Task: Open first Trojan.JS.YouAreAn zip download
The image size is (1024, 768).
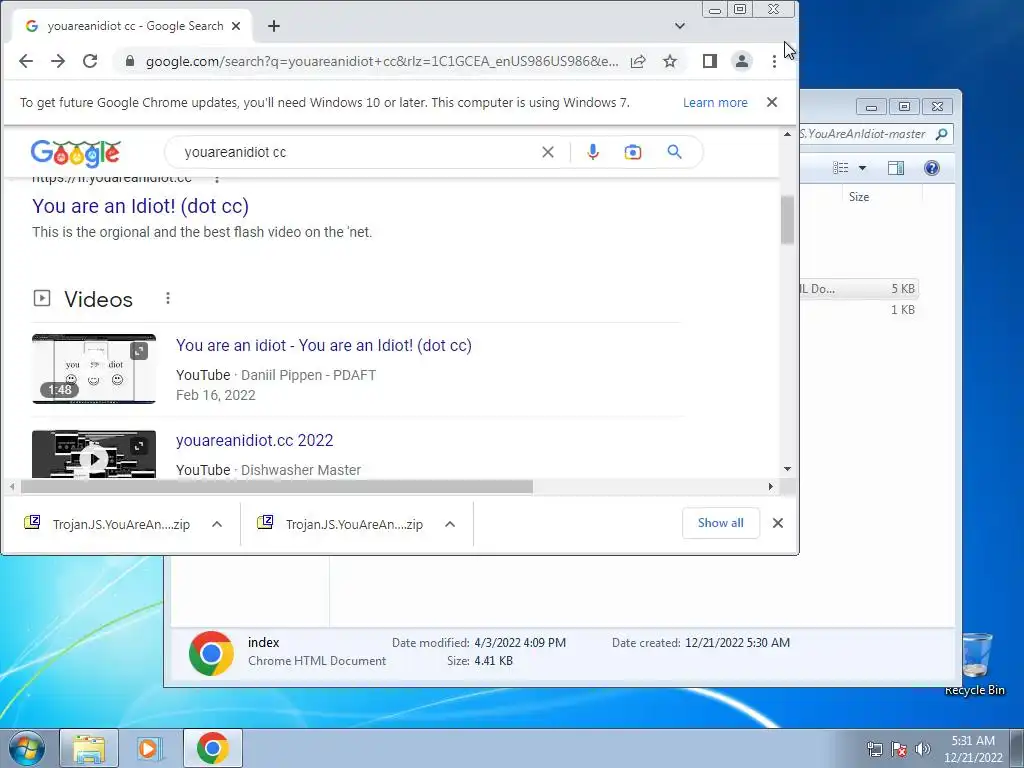Action: pyautogui.click(x=108, y=524)
